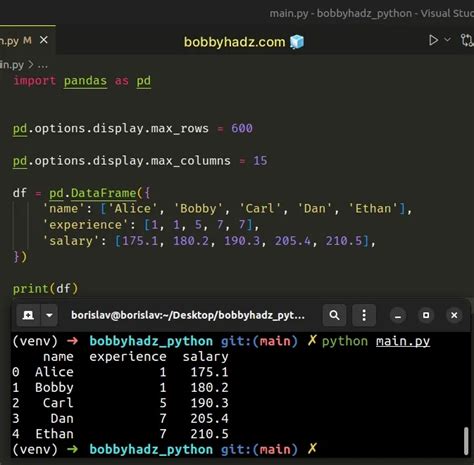474x465 pixels.
Task: Open the terminal three-dot menu
Action: (364, 315)
